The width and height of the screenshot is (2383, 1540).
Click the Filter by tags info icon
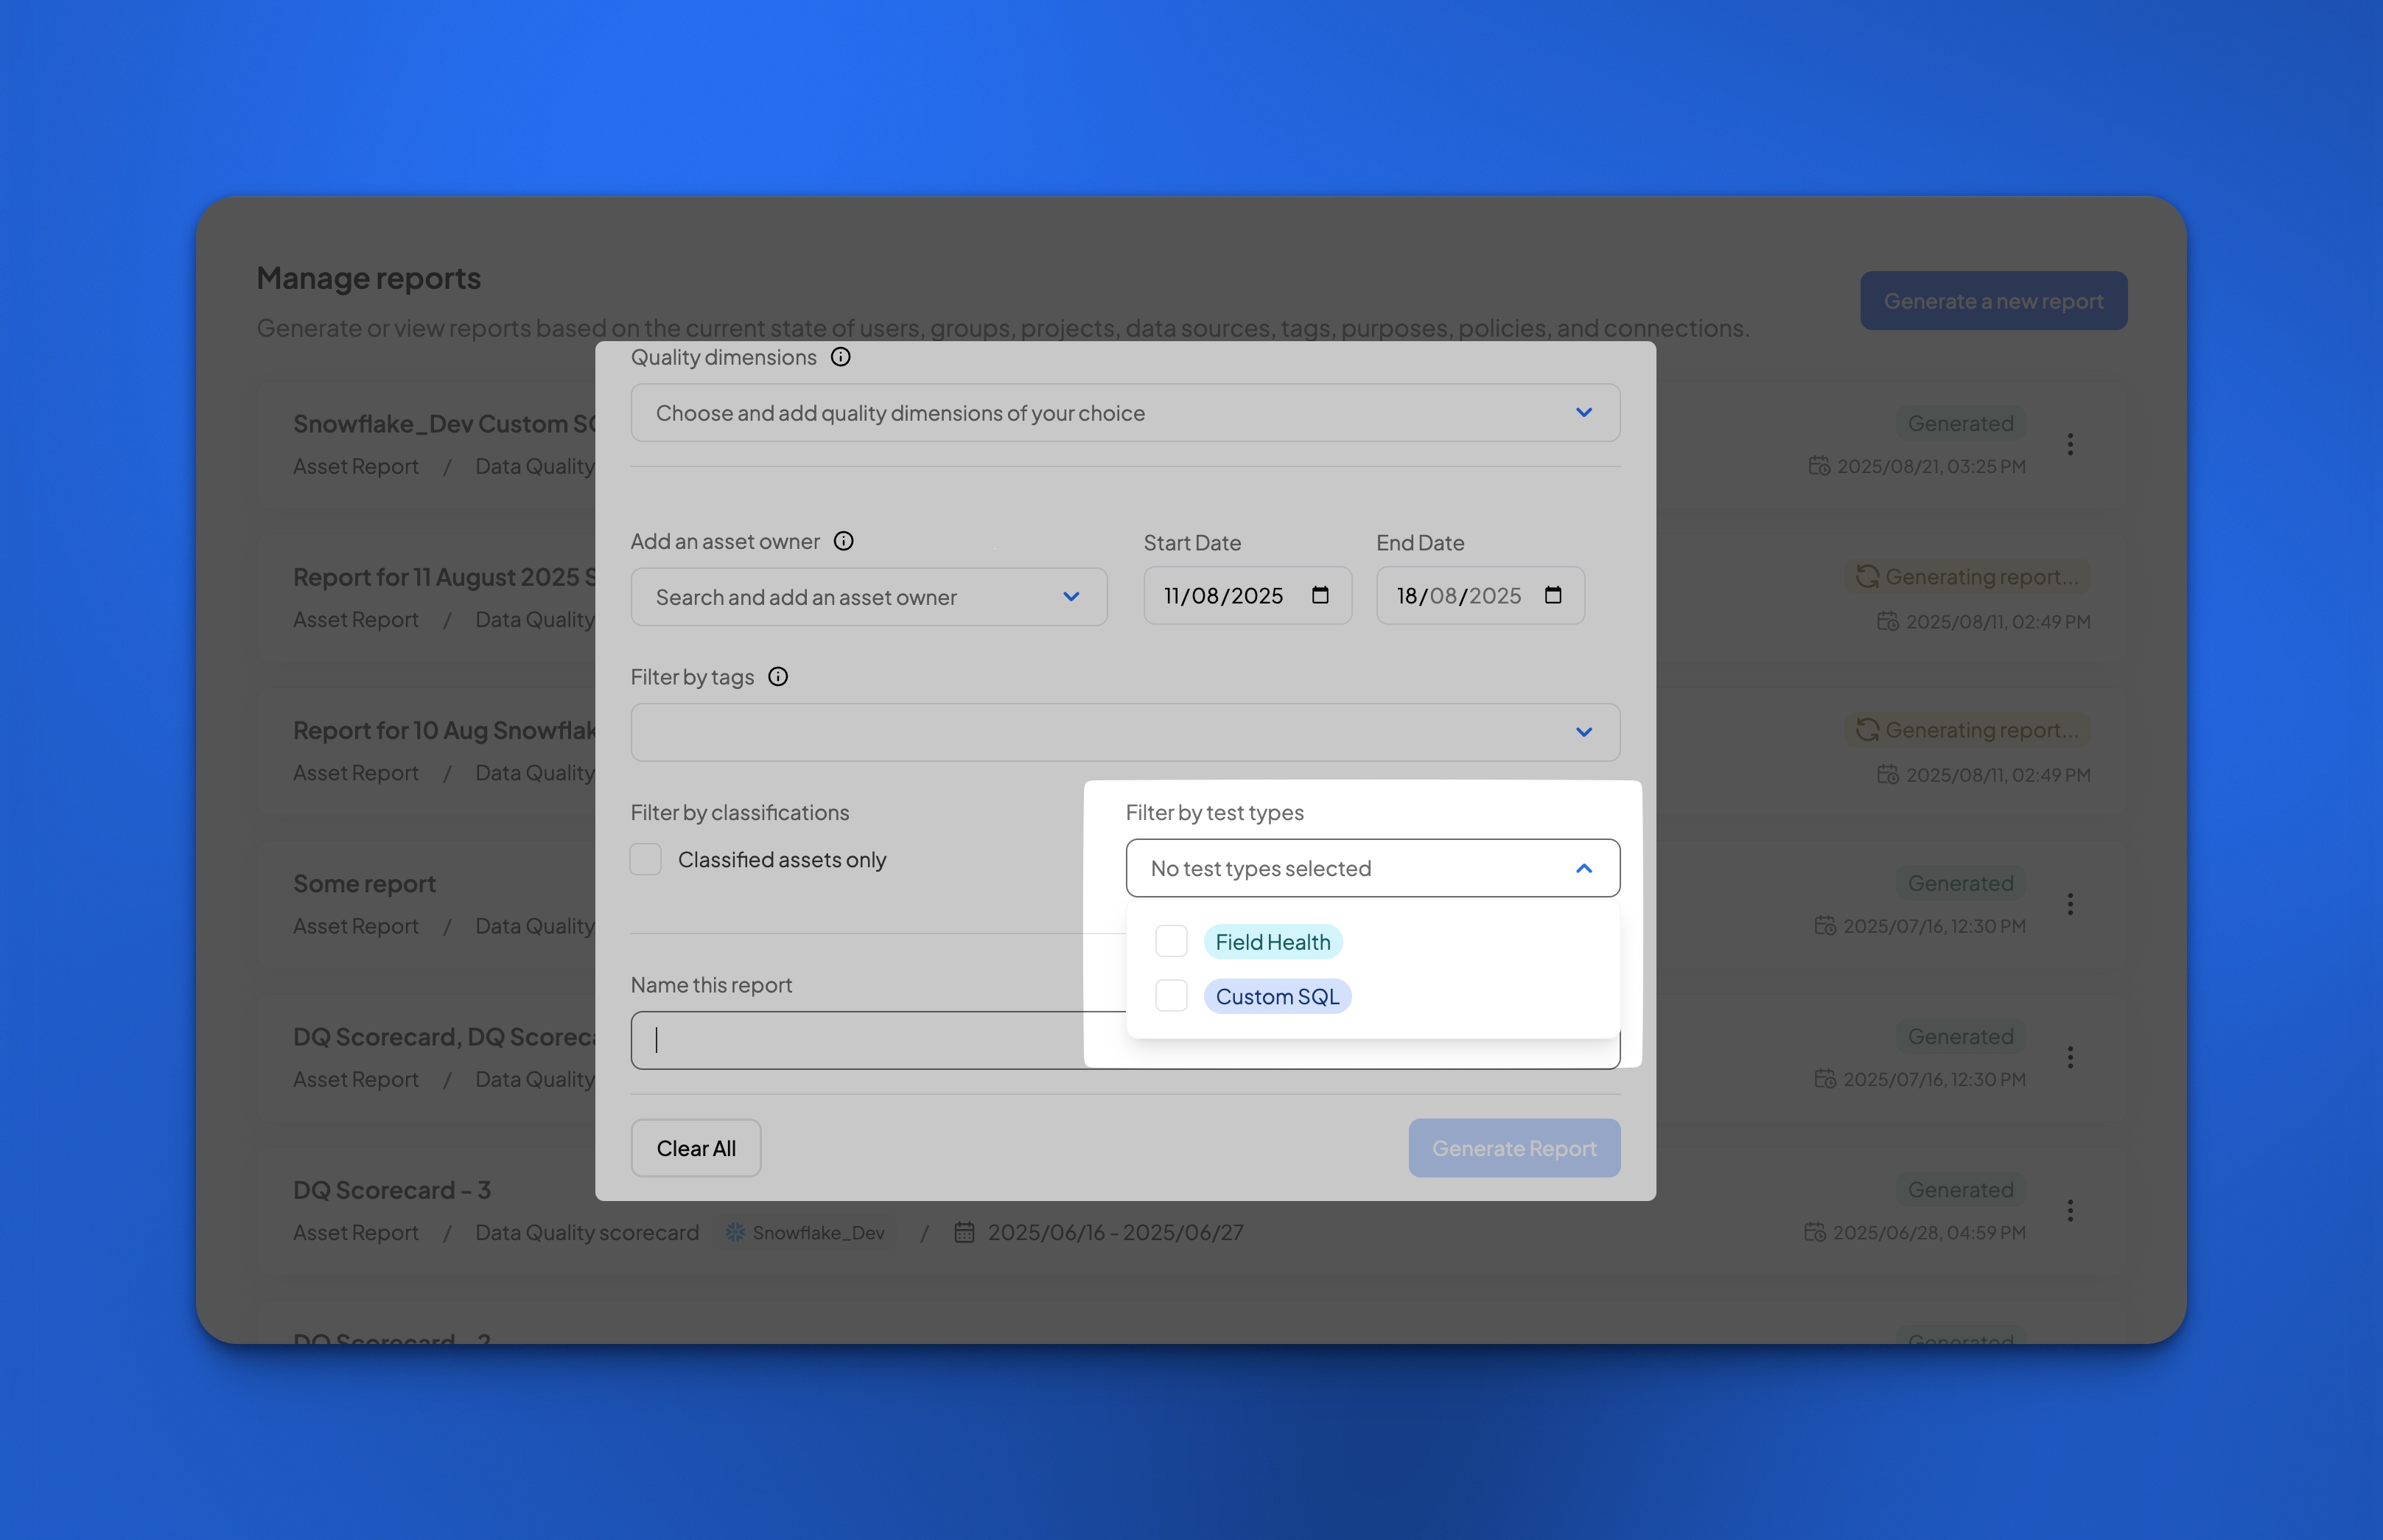[778, 677]
